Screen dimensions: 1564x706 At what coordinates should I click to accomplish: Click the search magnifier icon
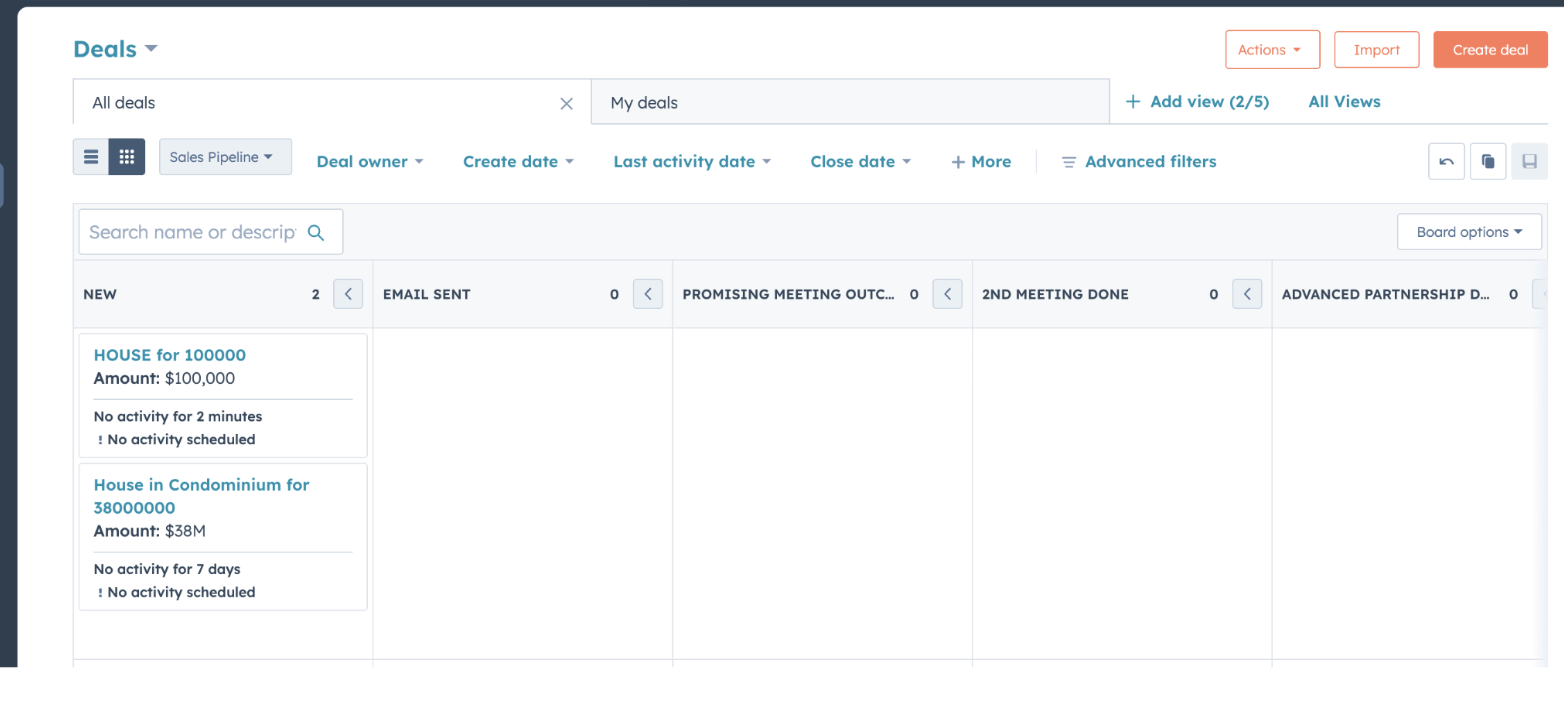point(316,232)
